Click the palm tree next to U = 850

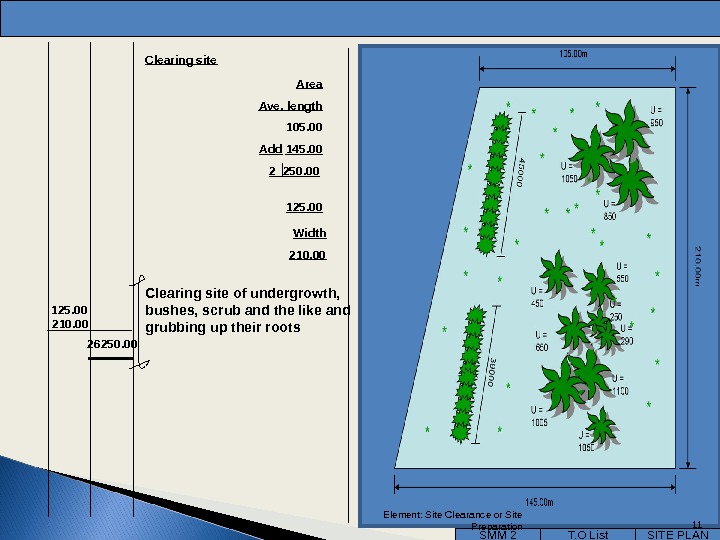tap(632, 184)
